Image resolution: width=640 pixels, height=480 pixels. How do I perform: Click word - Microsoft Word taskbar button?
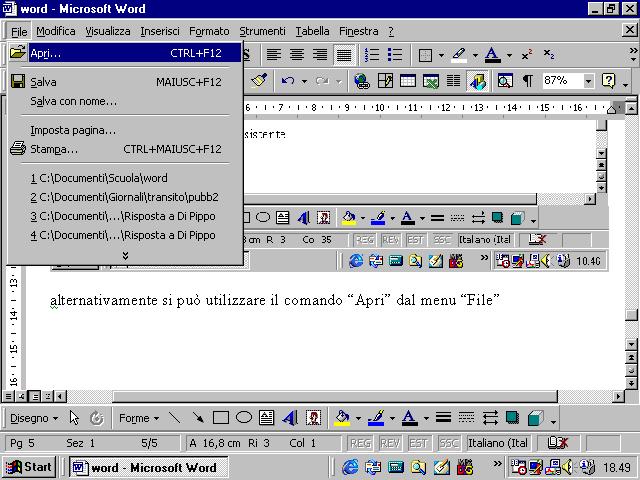[x=149, y=467]
